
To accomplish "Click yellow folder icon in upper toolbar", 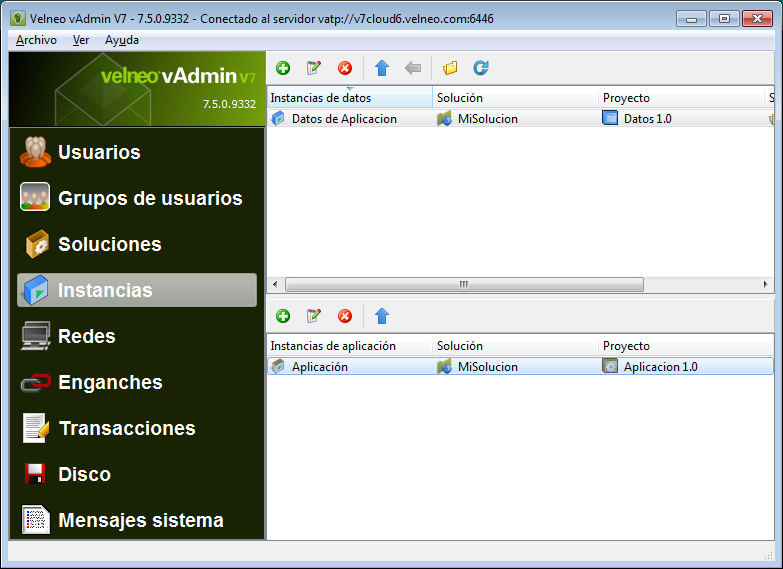I will (x=450, y=68).
